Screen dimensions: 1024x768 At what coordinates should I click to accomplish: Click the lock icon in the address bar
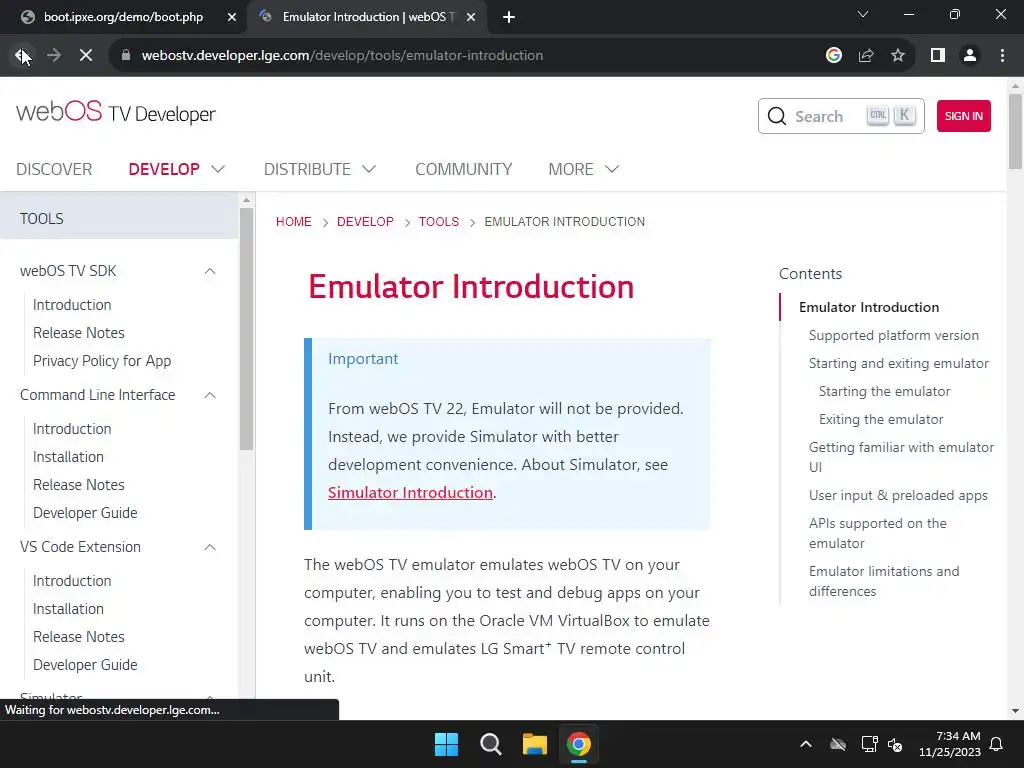126,56
